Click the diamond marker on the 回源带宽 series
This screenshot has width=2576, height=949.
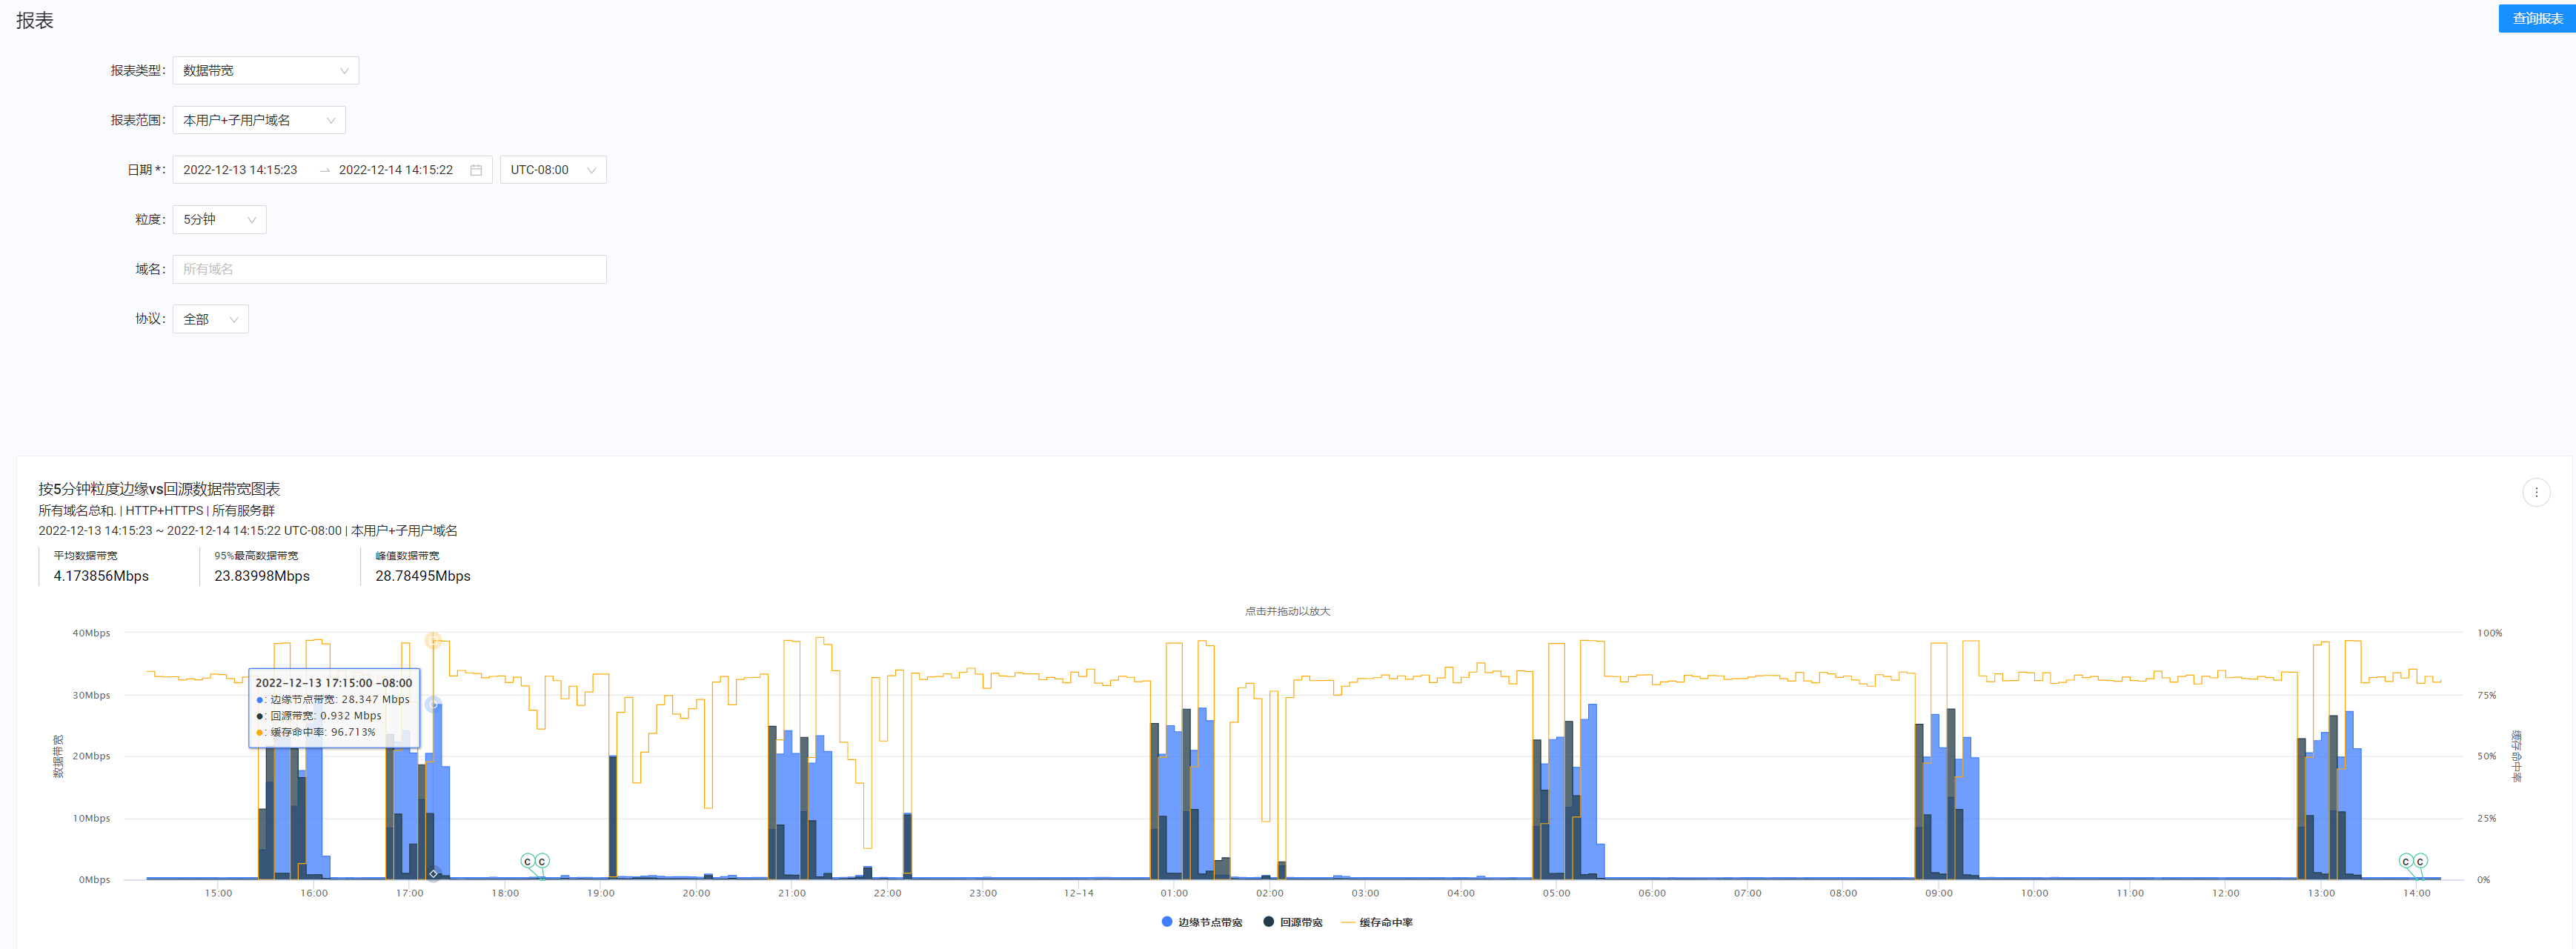click(x=433, y=873)
